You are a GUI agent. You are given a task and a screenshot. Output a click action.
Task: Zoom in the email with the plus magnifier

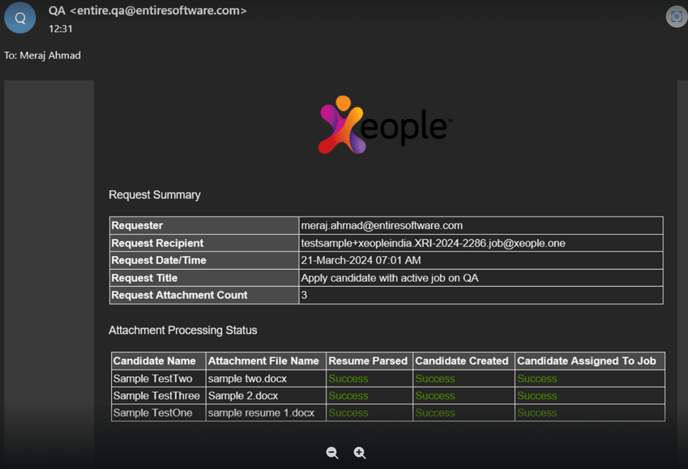[x=360, y=453]
